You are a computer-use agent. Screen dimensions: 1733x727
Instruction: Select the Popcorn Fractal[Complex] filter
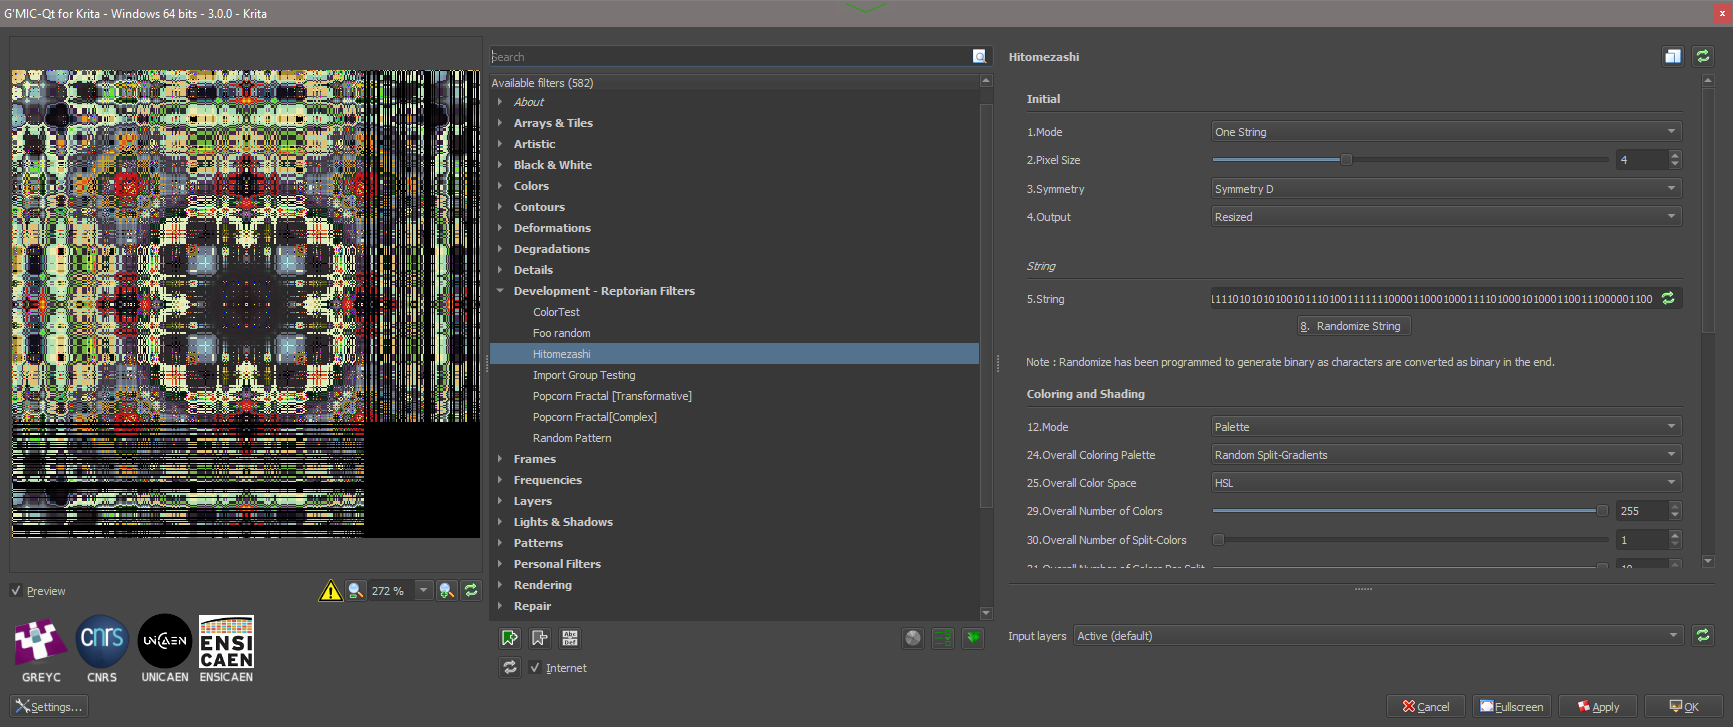click(594, 417)
